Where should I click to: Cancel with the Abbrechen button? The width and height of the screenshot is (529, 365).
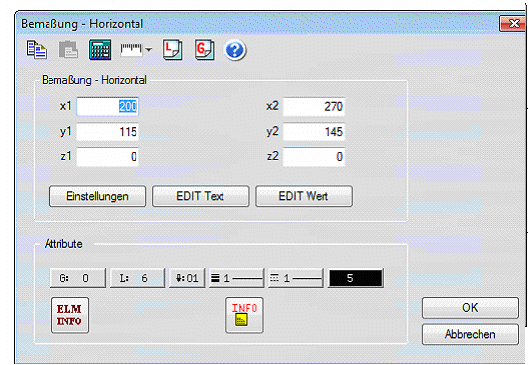click(470, 334)
